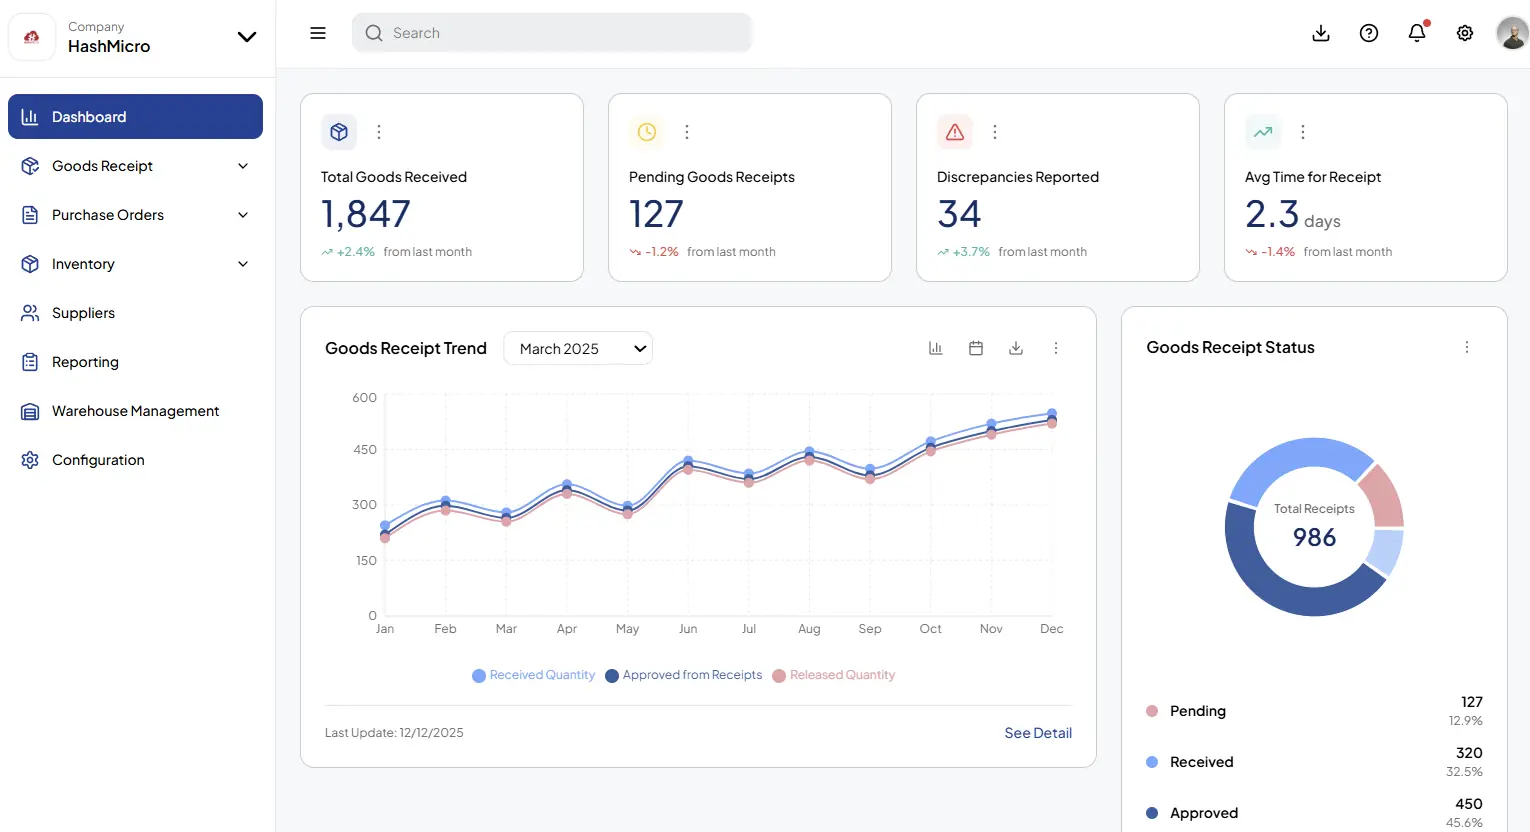Download the Goods Receipt Trend chart
Screen dimensions: 1530x832
tap(1016, 348)
